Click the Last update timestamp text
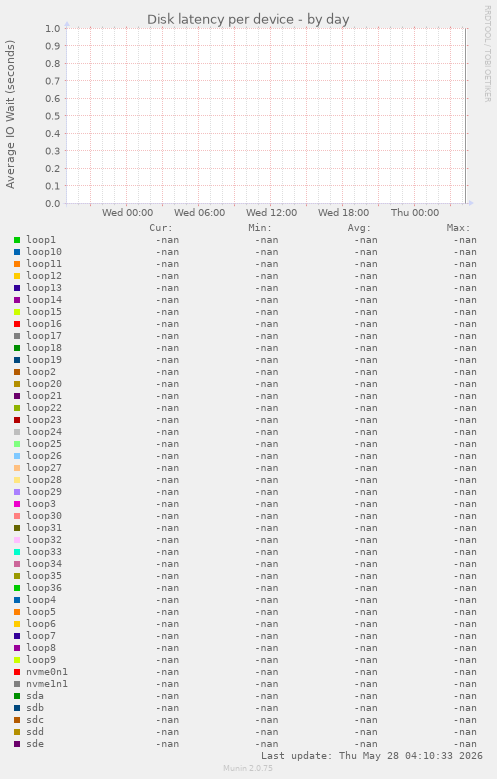Screen dimensions: 497x779 coord(372,756)
